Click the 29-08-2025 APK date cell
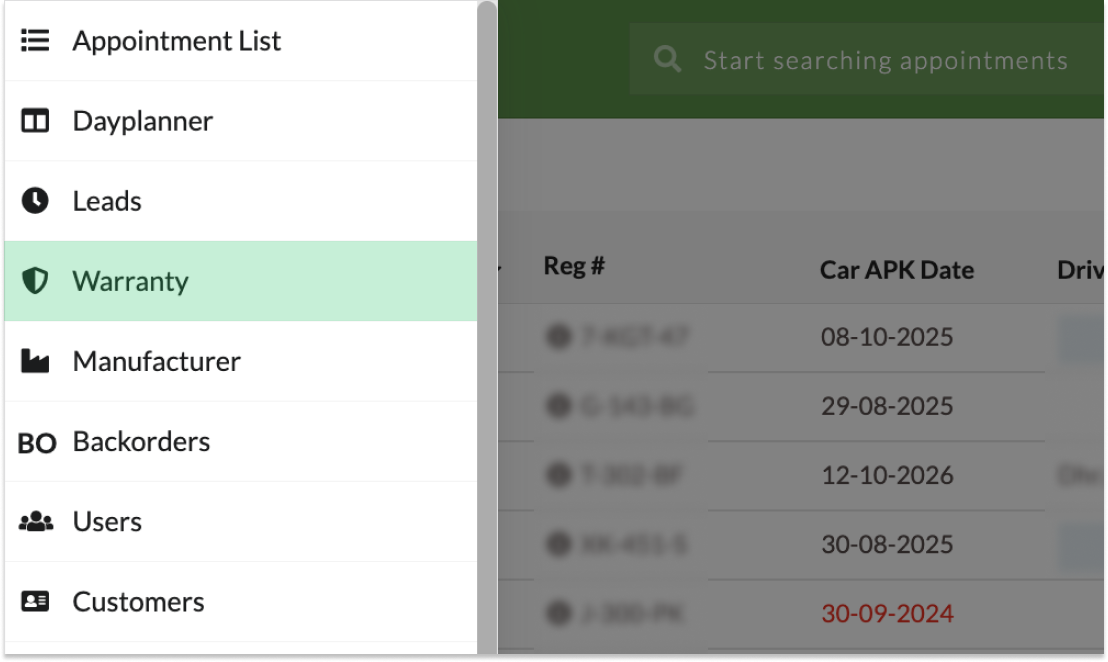The width and height of the screenshot is (1108, 662). [x=887, y=406]
